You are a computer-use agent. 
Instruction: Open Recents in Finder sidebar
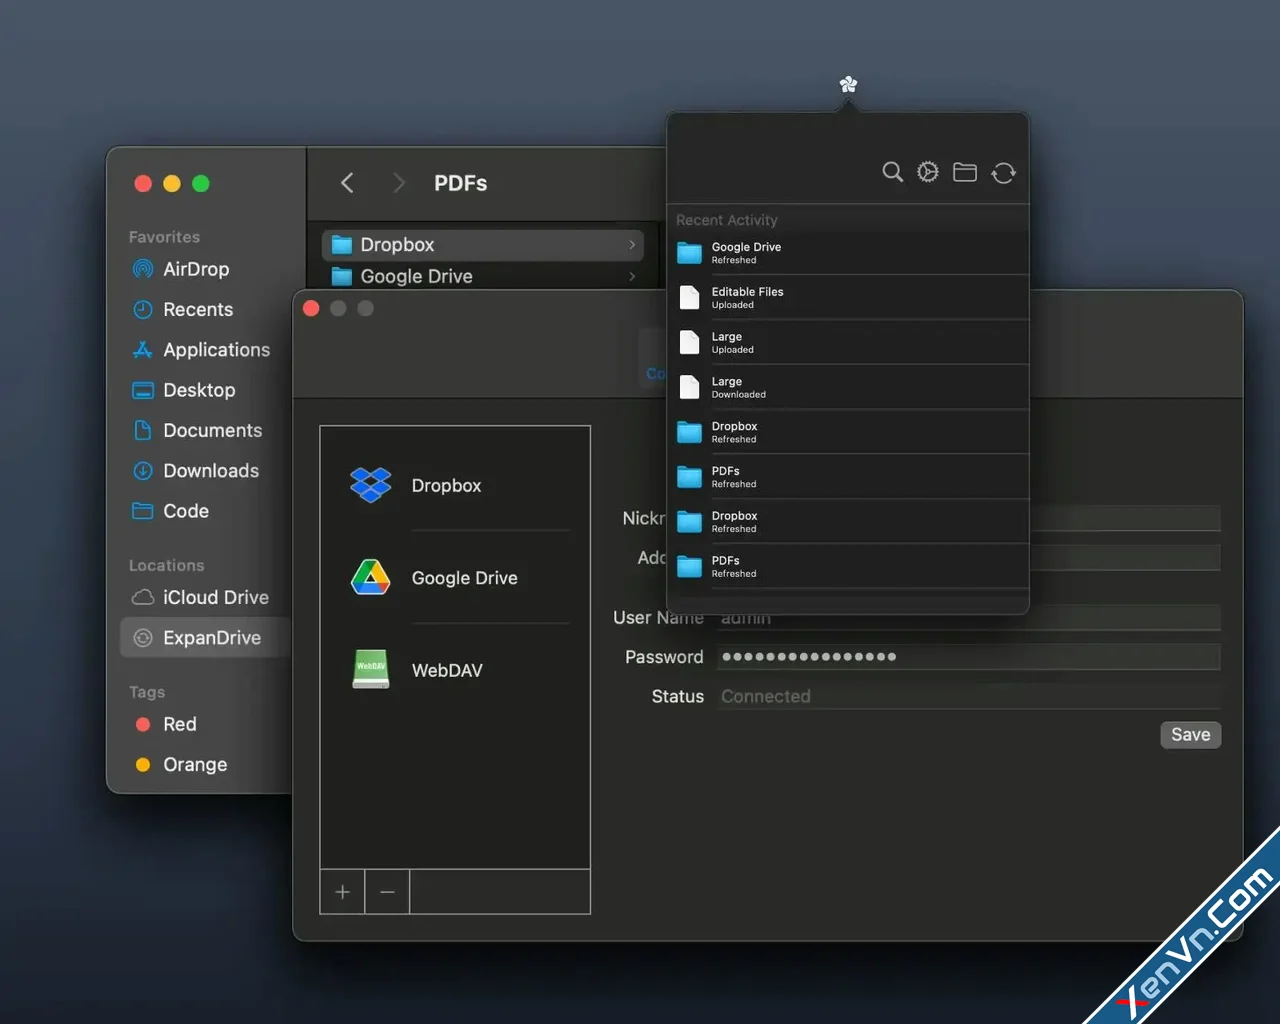pyautogui.click(x=198, y=309)
